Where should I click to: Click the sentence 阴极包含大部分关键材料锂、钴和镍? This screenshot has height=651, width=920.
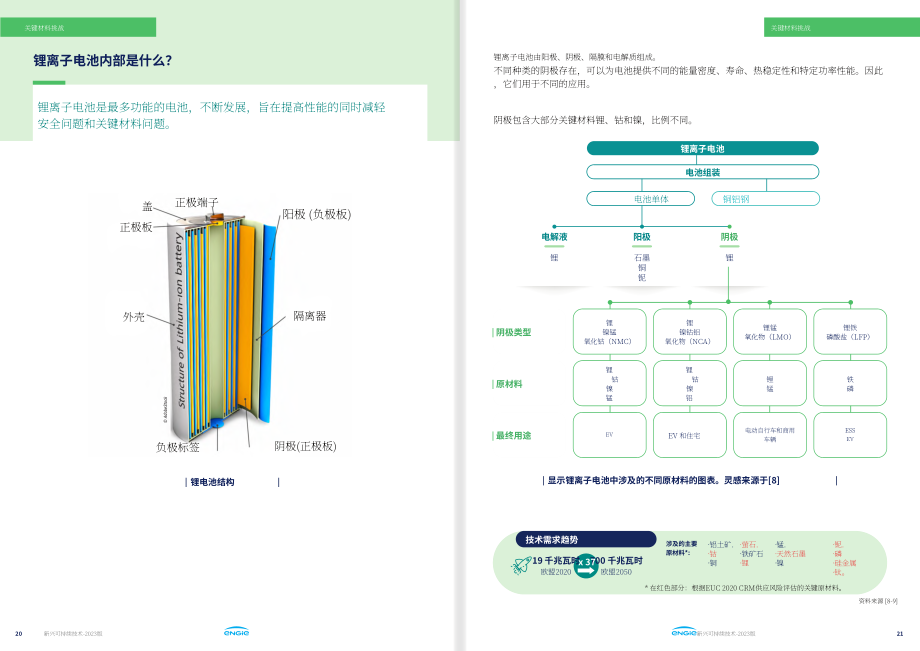pos(594,120)
